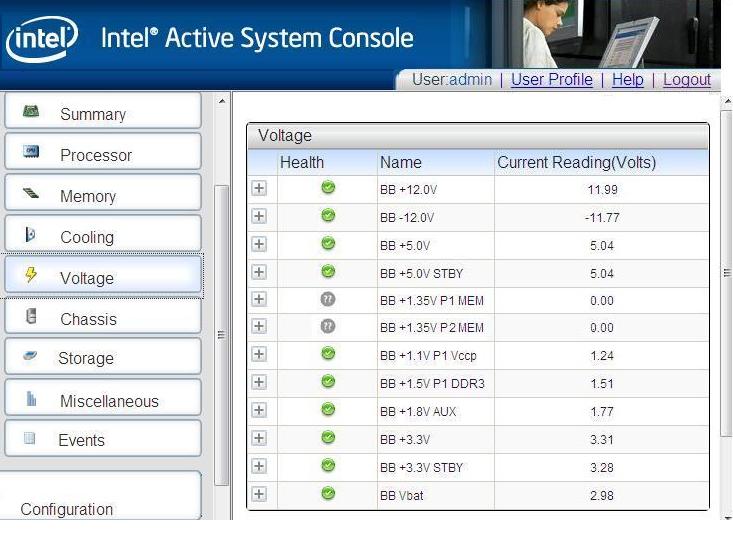
Task: Expand the BB +1.35V P2 MEM row
Action: [259, 326]
